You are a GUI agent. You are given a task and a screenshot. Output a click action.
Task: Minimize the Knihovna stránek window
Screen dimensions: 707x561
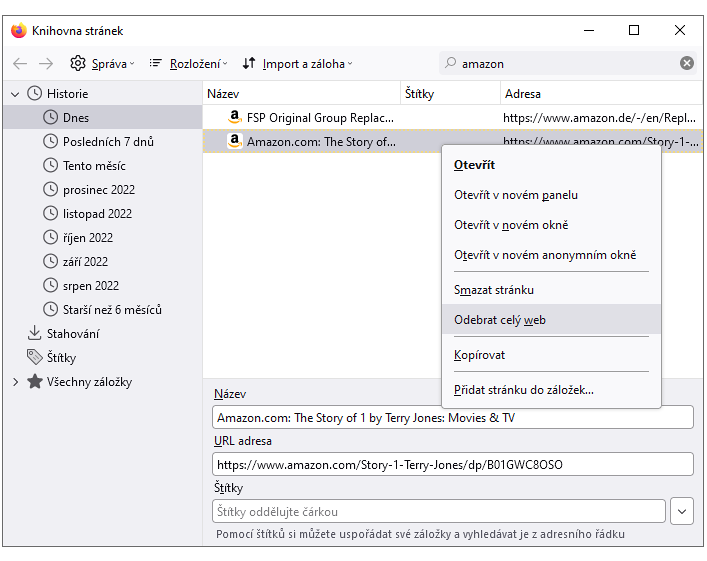[x=588, y=31]
